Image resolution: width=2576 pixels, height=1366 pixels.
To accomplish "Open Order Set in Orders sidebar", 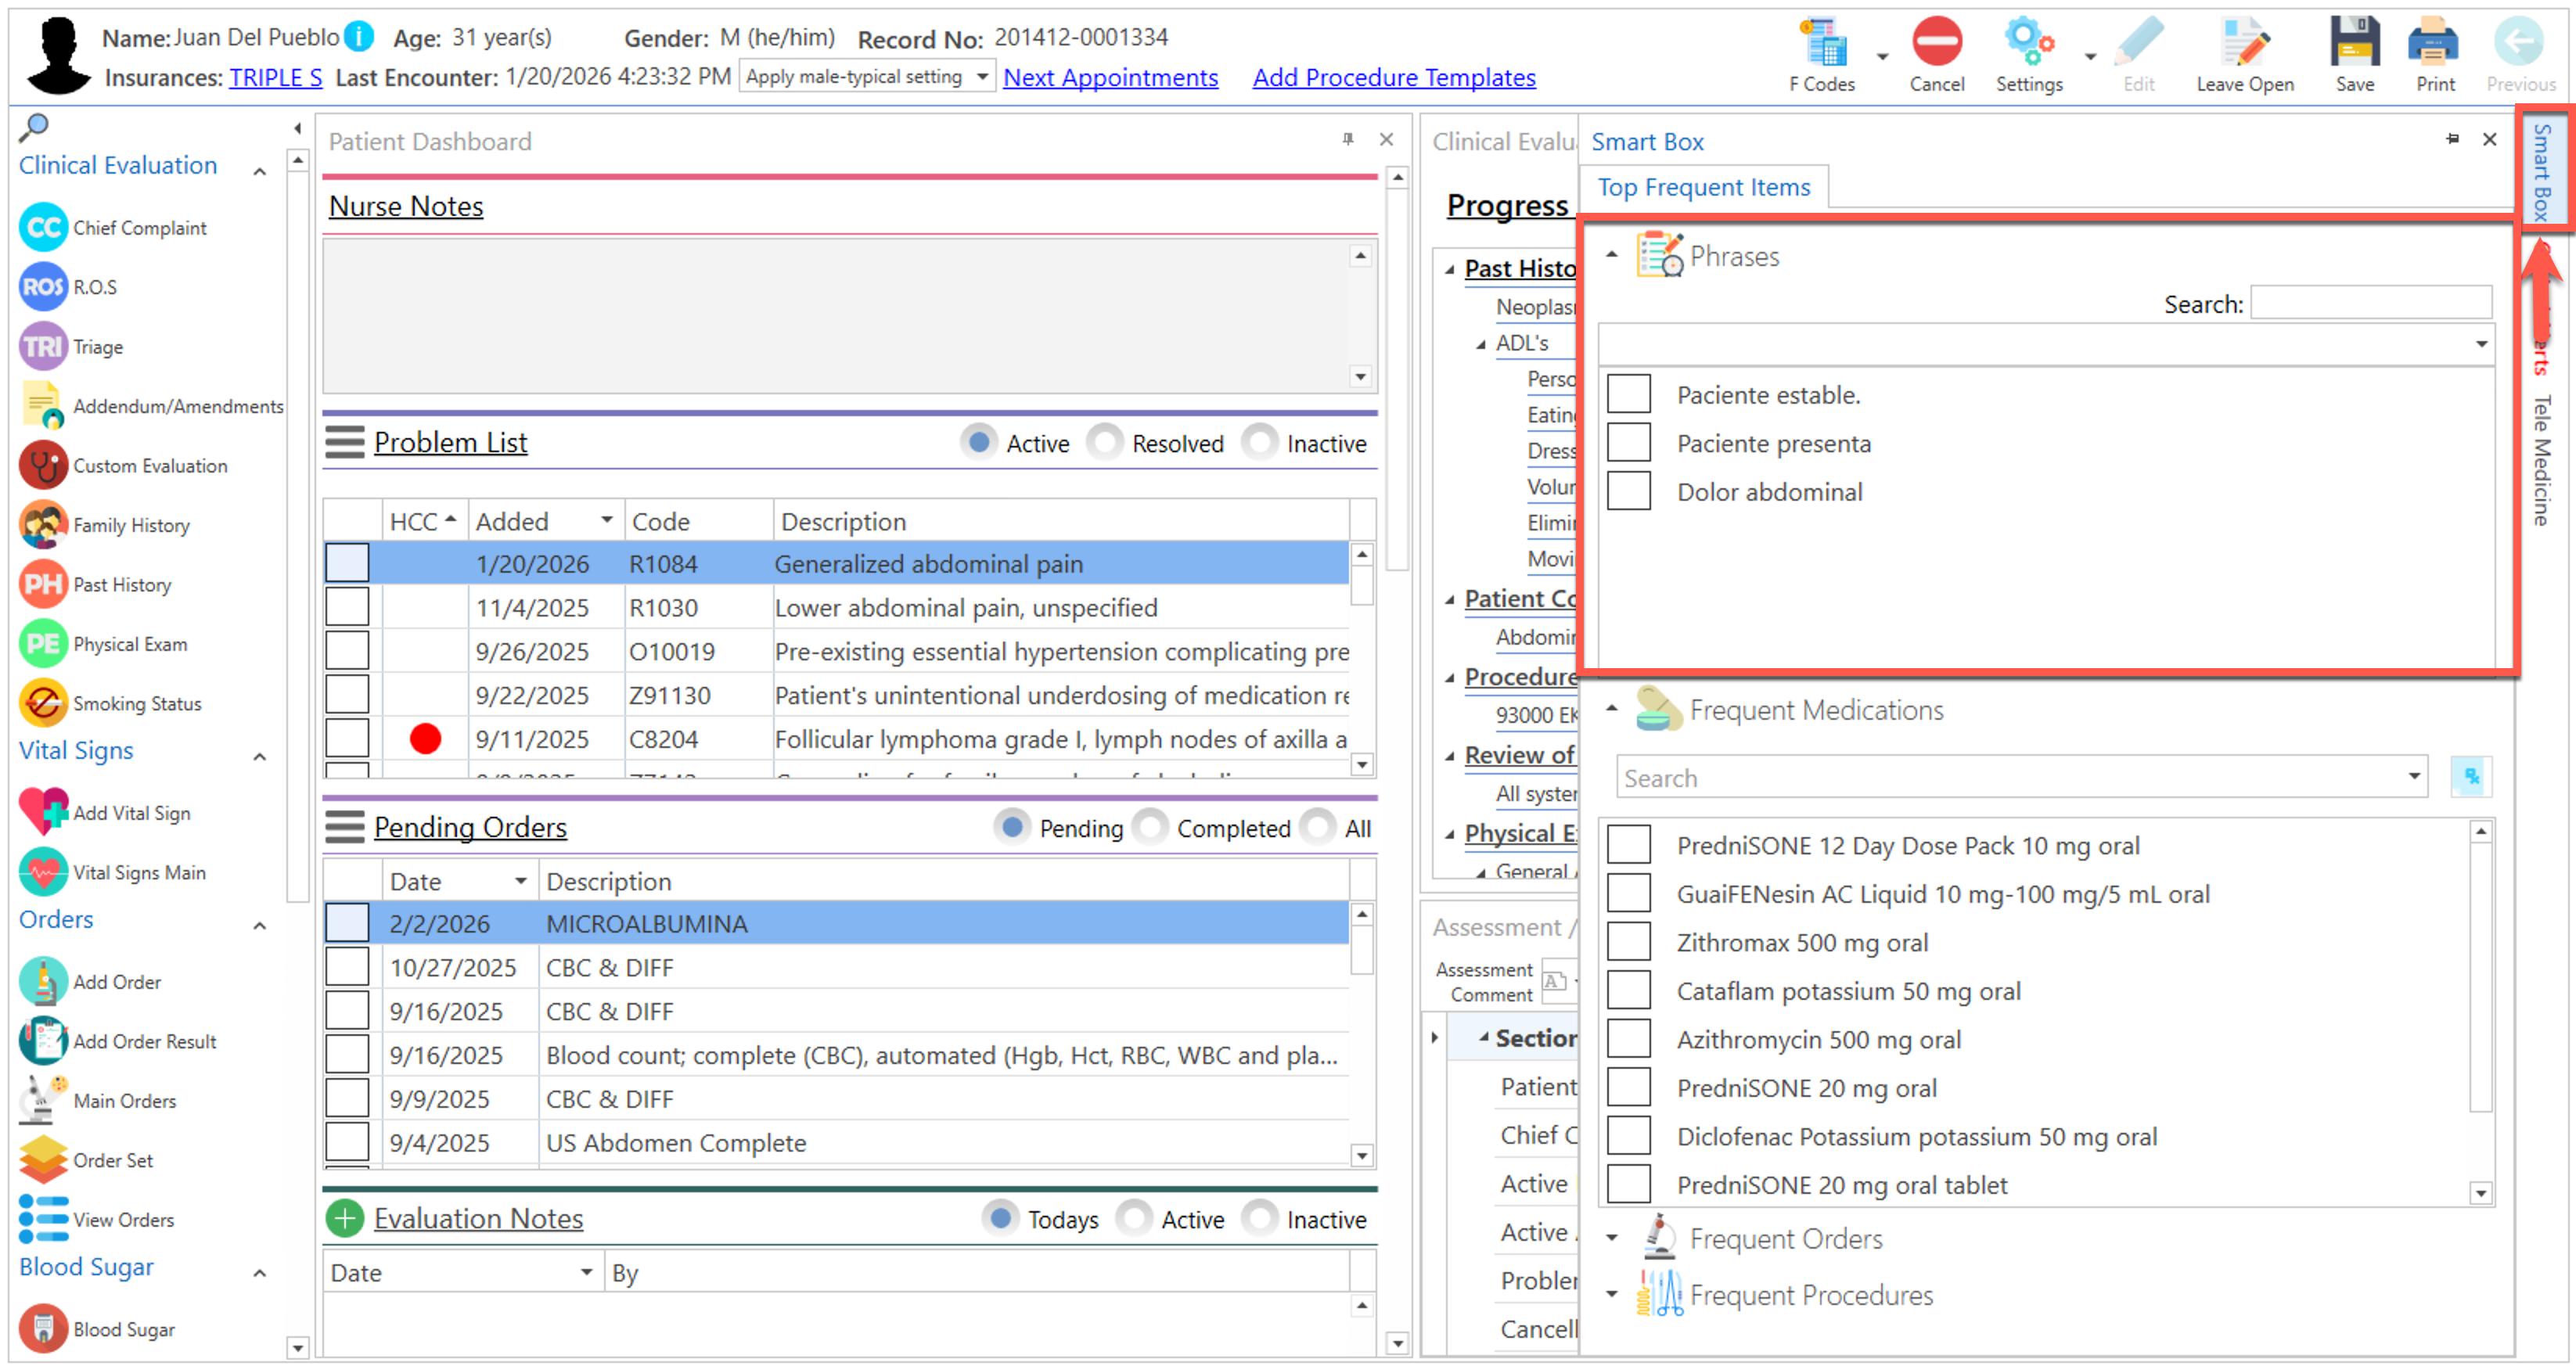I will 43,1160.
